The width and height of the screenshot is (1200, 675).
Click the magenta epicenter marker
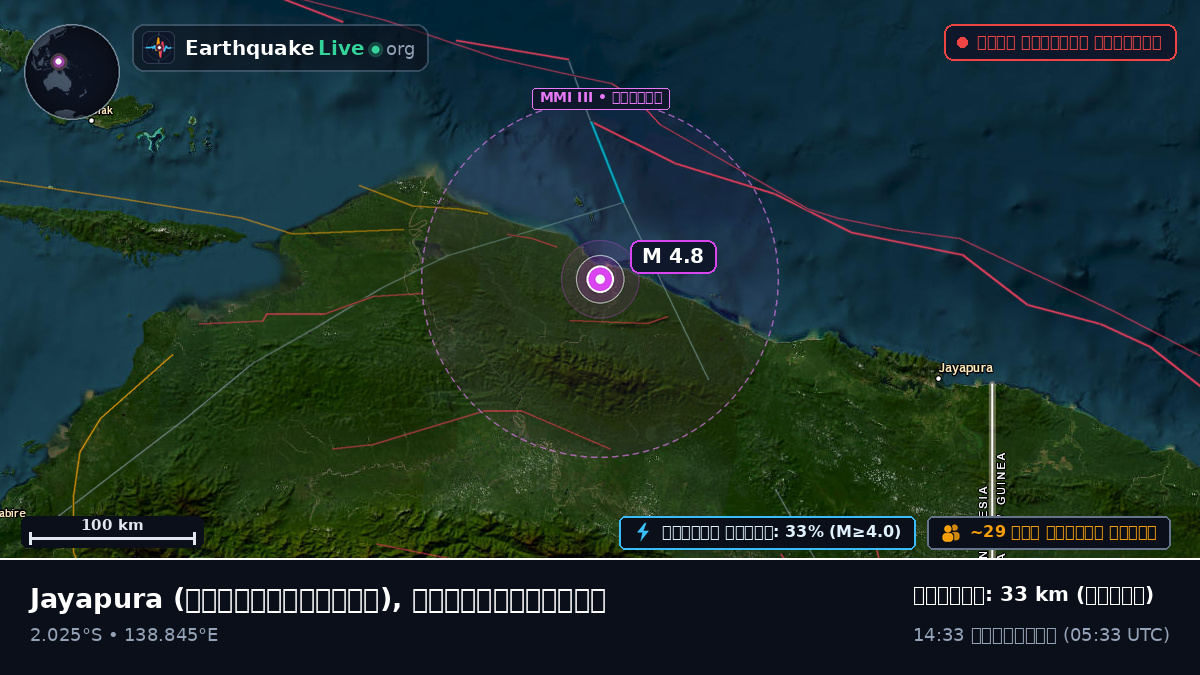pos(600,279)
